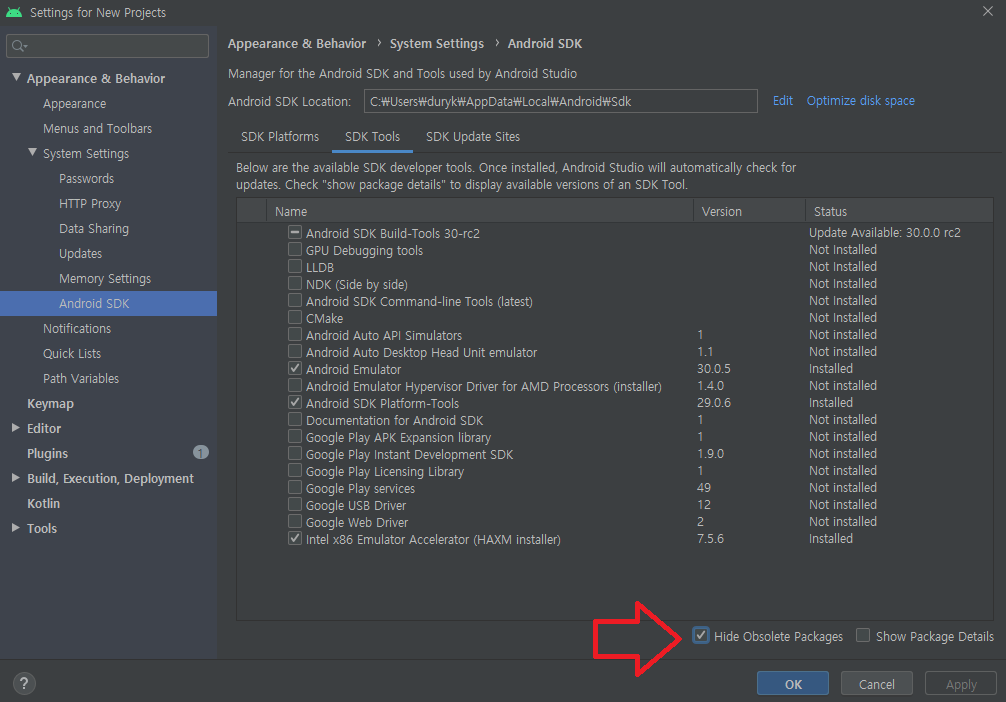The height and width of the screenshot is (702, 1006).
Task: Click the System Settings breadcrumb
Action: click(437, 44)
